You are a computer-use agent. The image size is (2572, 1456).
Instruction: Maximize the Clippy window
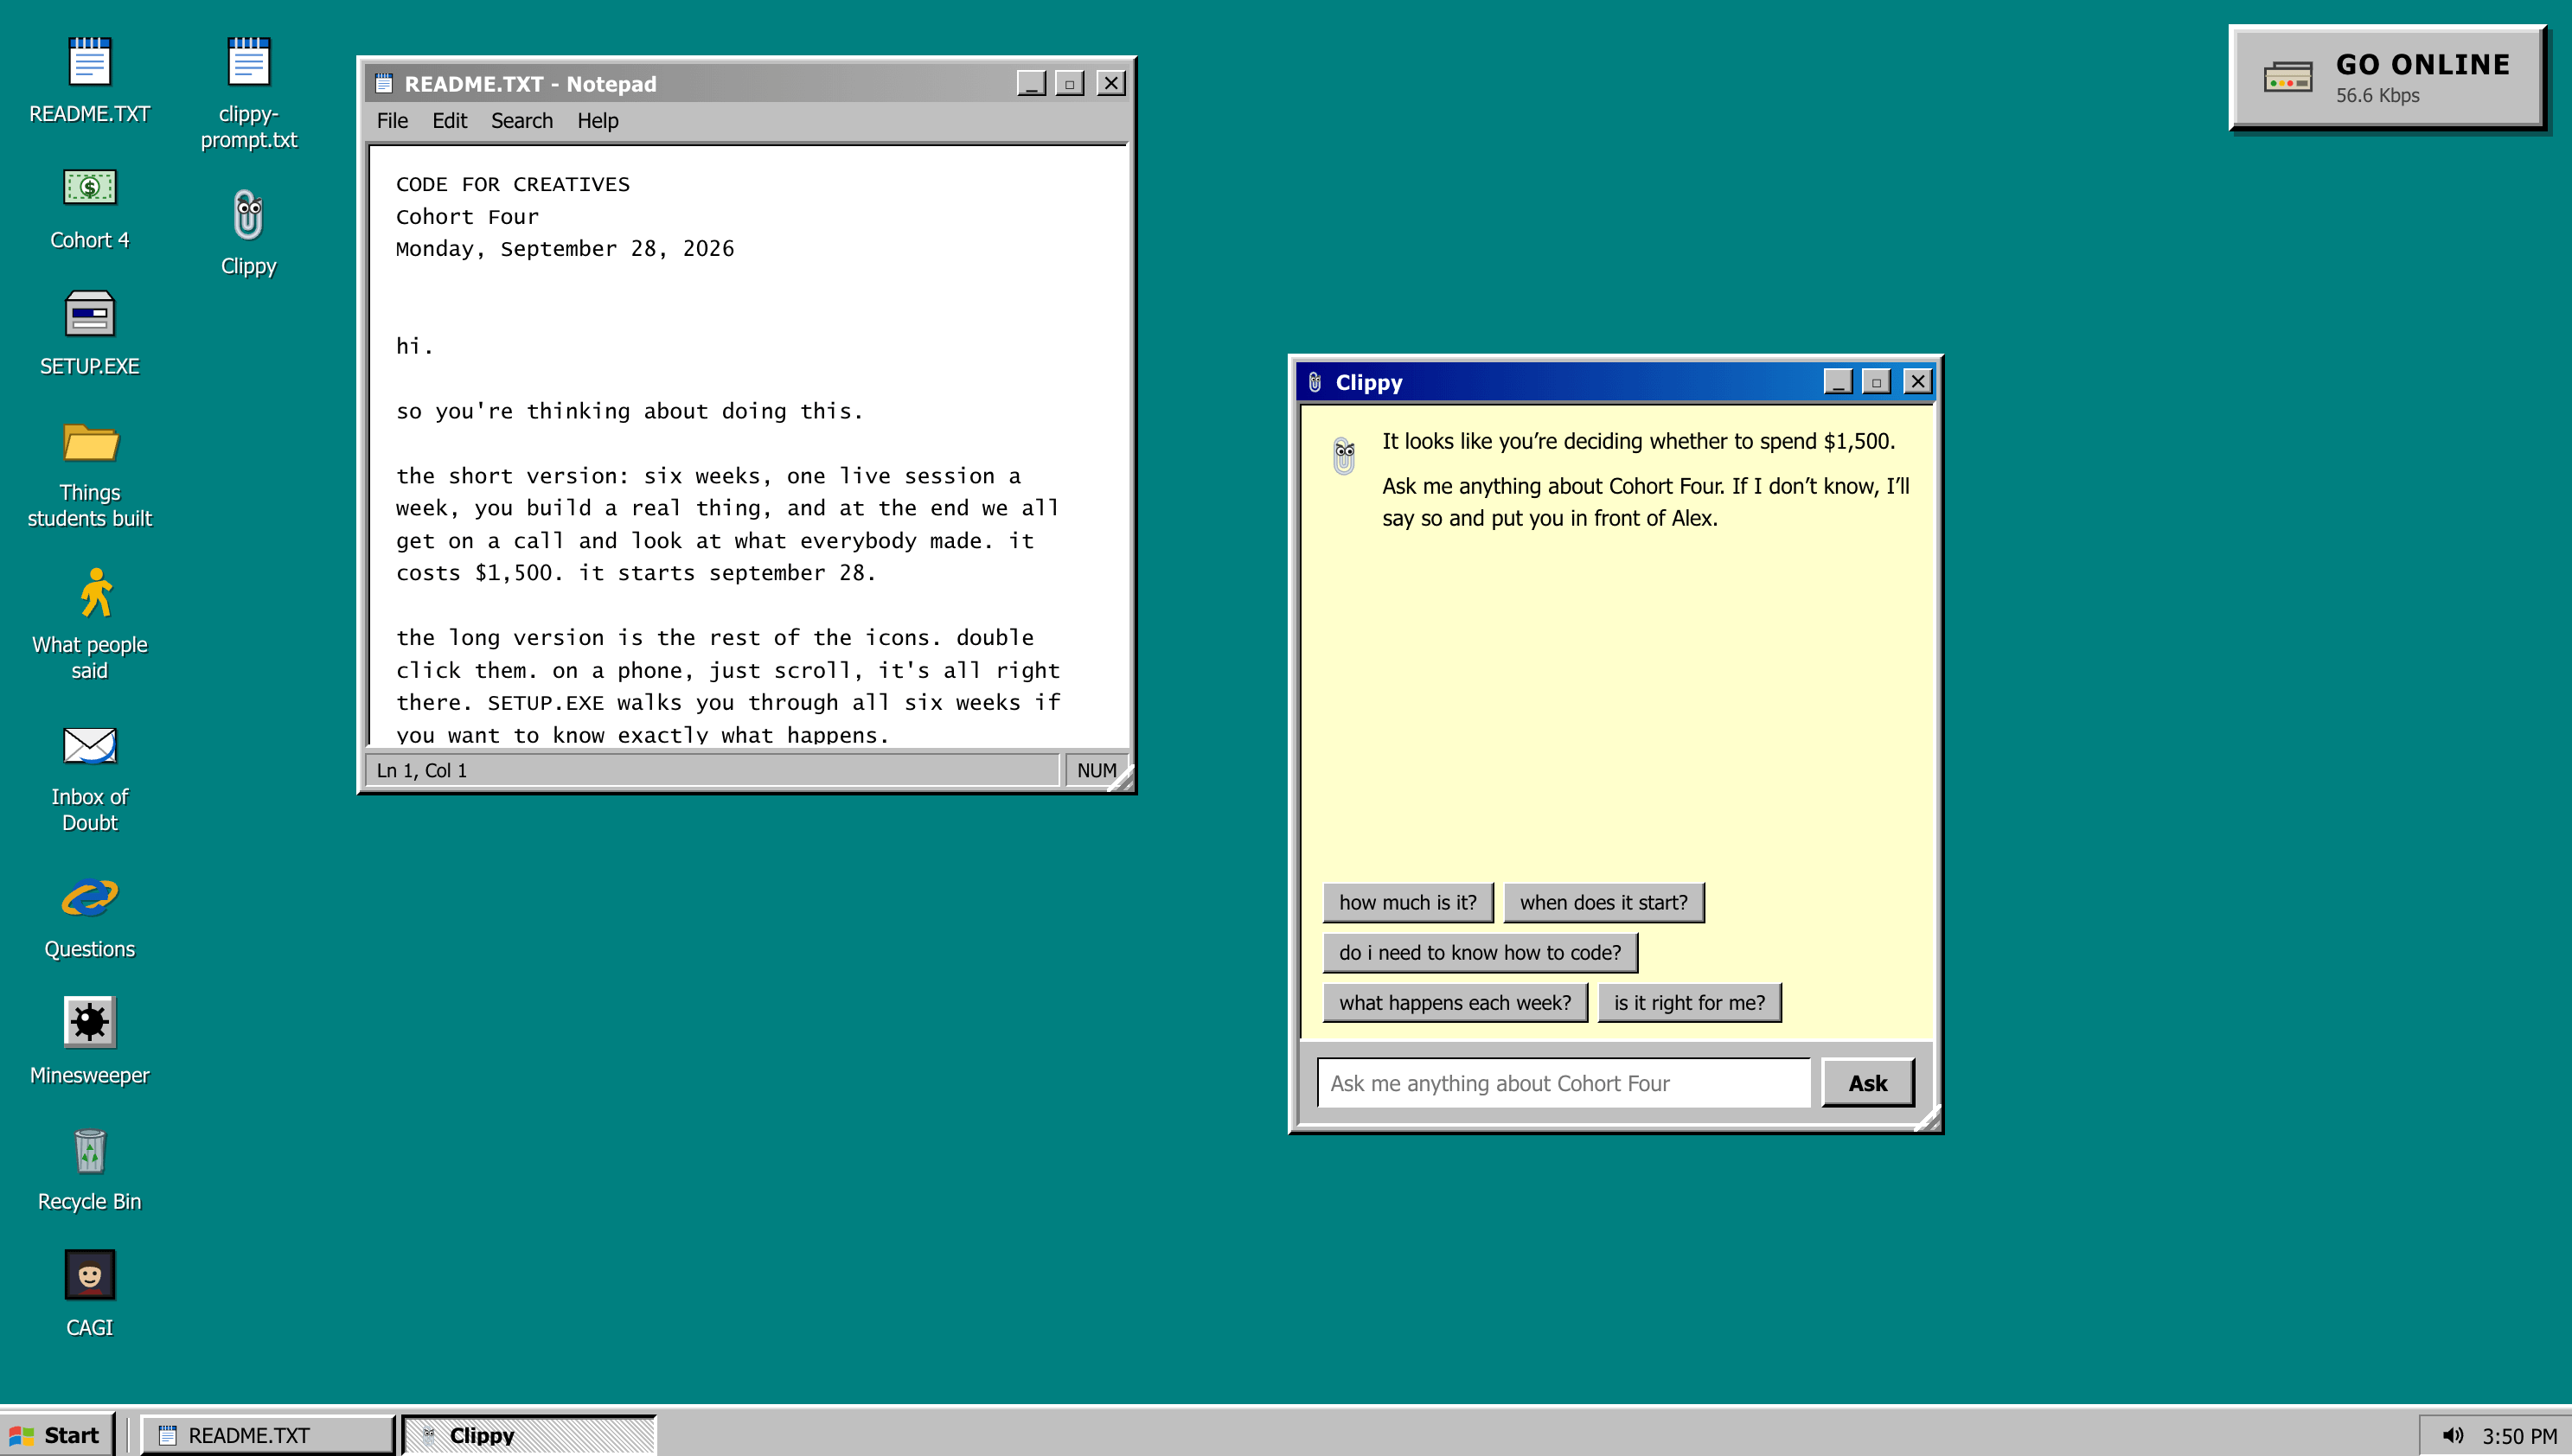[x=1876, y=381]
